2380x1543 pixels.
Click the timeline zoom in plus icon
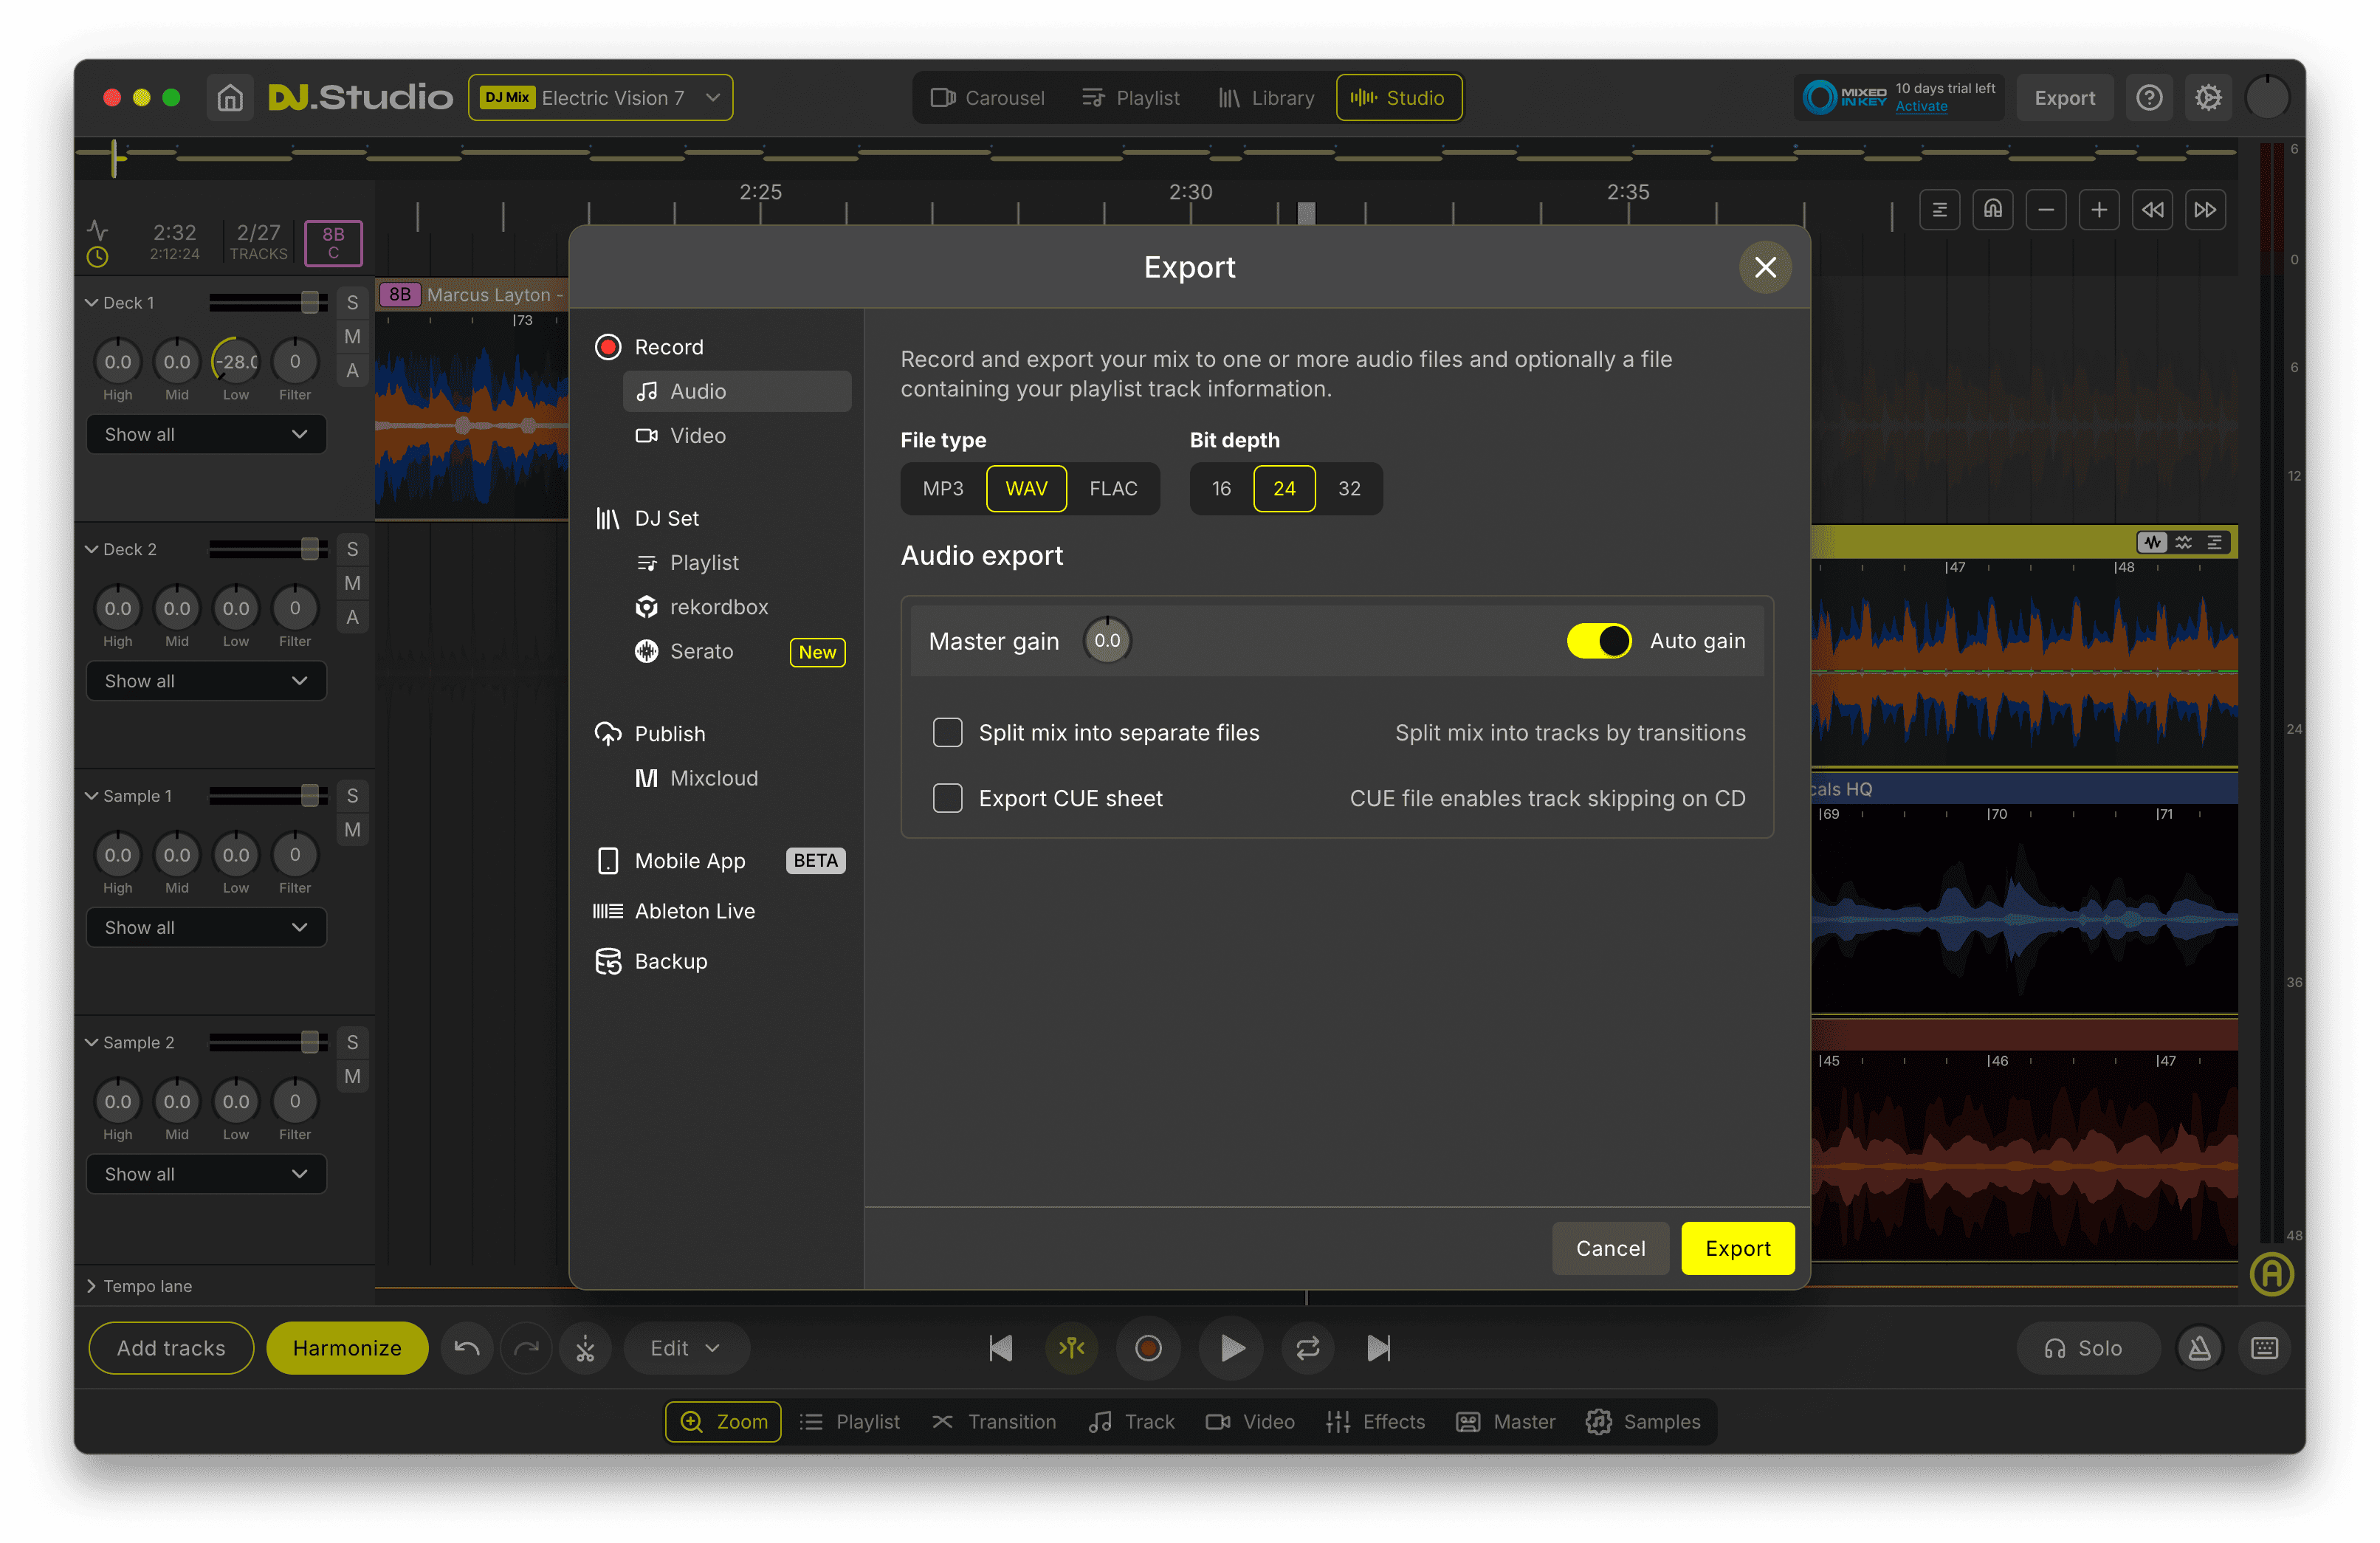point(2099,210)
